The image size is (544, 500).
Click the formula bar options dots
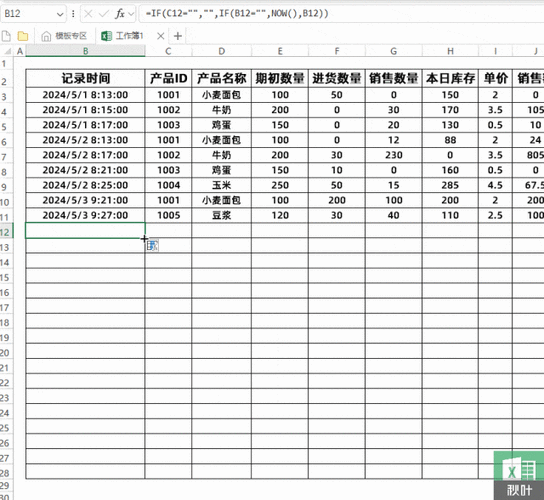tap(73, 14)
